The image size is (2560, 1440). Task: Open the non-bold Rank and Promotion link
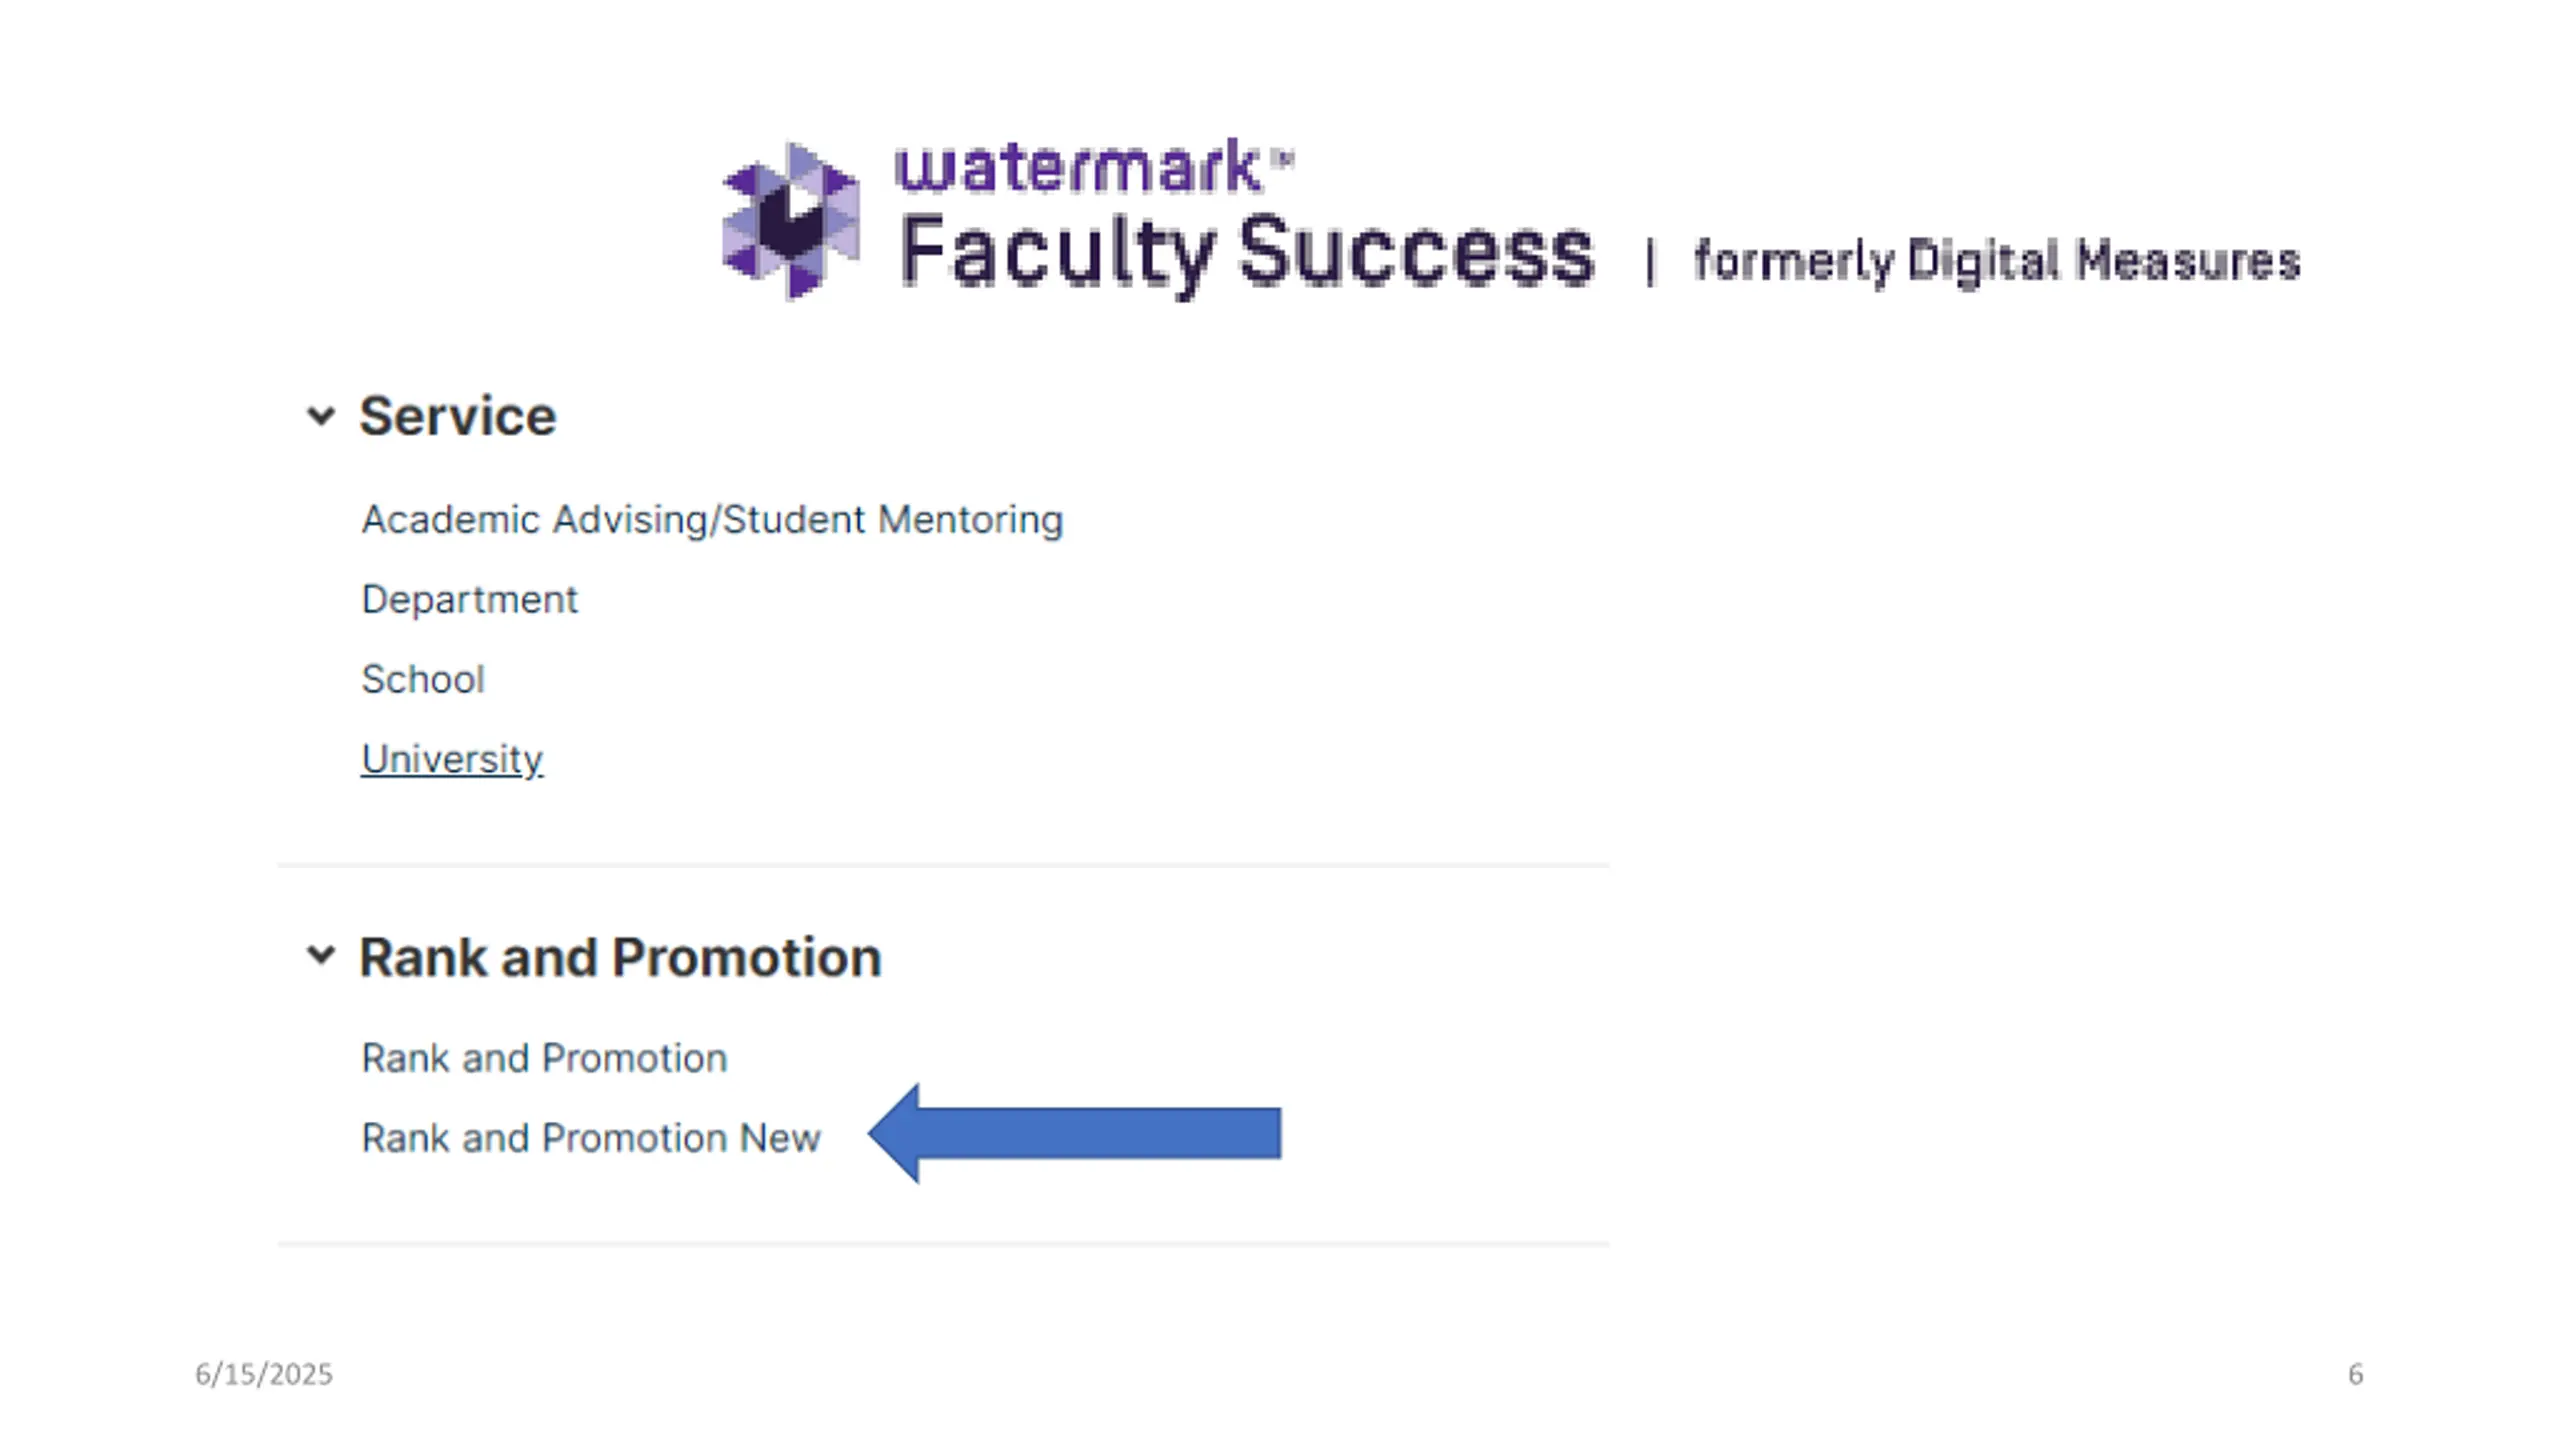(544, 1058)
